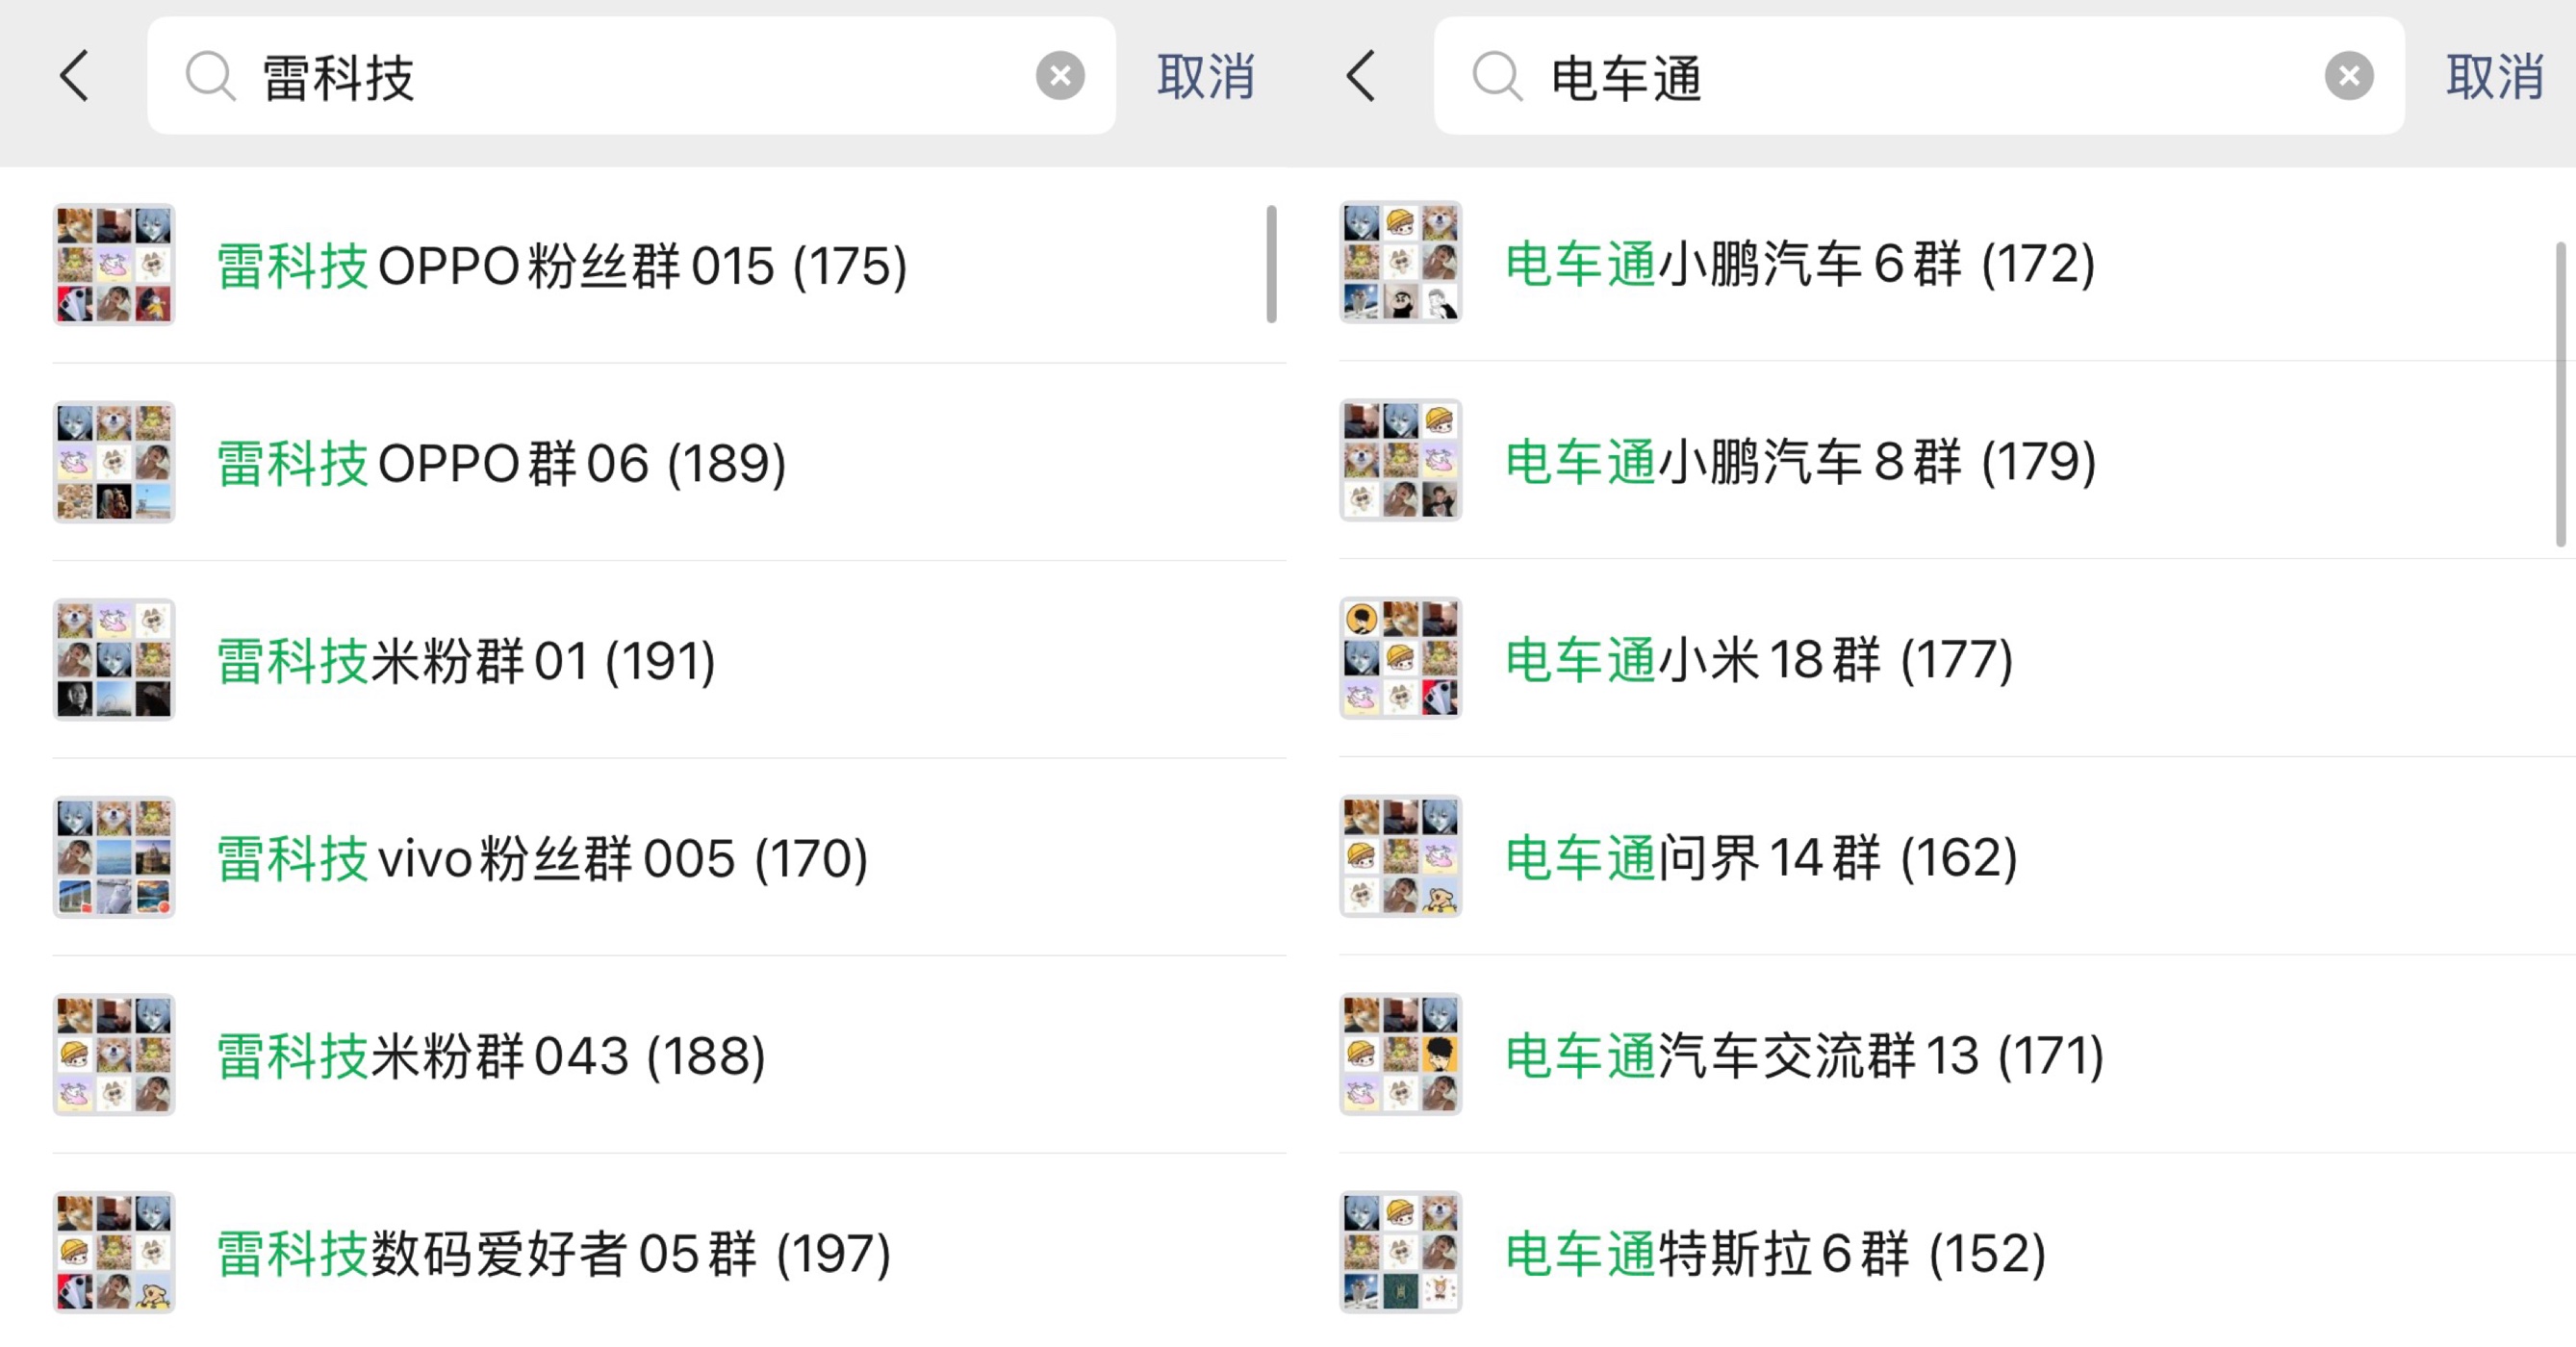This screenshot has width=2576, height=1347.
Task: Click magnifier icon beside 电车通
Action: 1497,76
